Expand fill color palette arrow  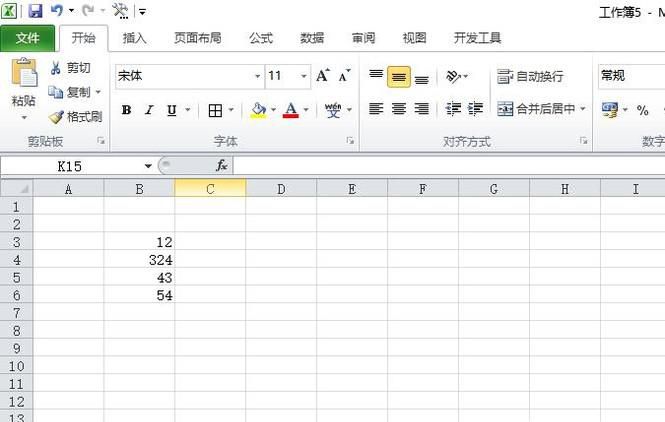[274, 110]
